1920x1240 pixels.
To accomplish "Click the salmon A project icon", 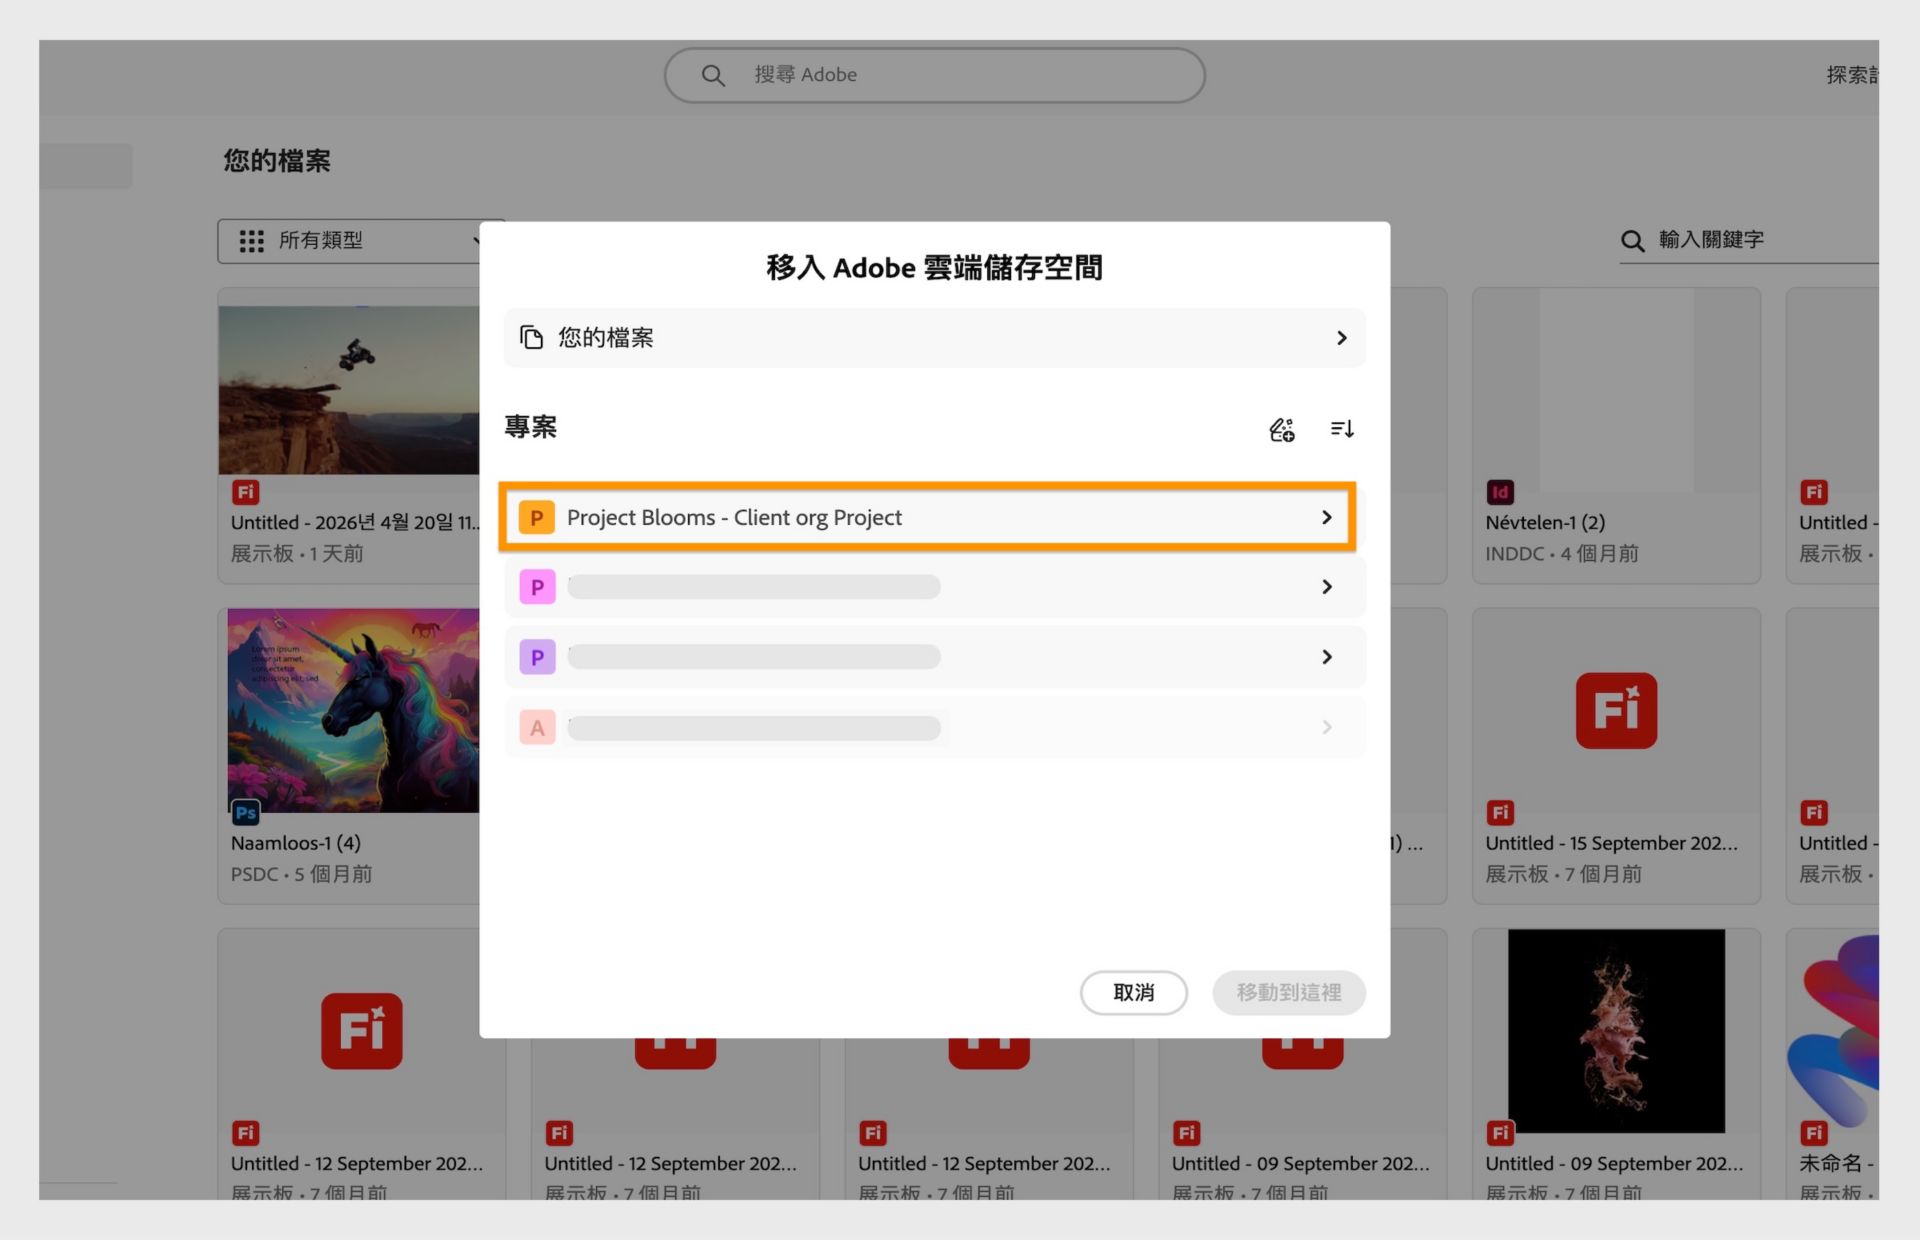I will tap(537, 727).
